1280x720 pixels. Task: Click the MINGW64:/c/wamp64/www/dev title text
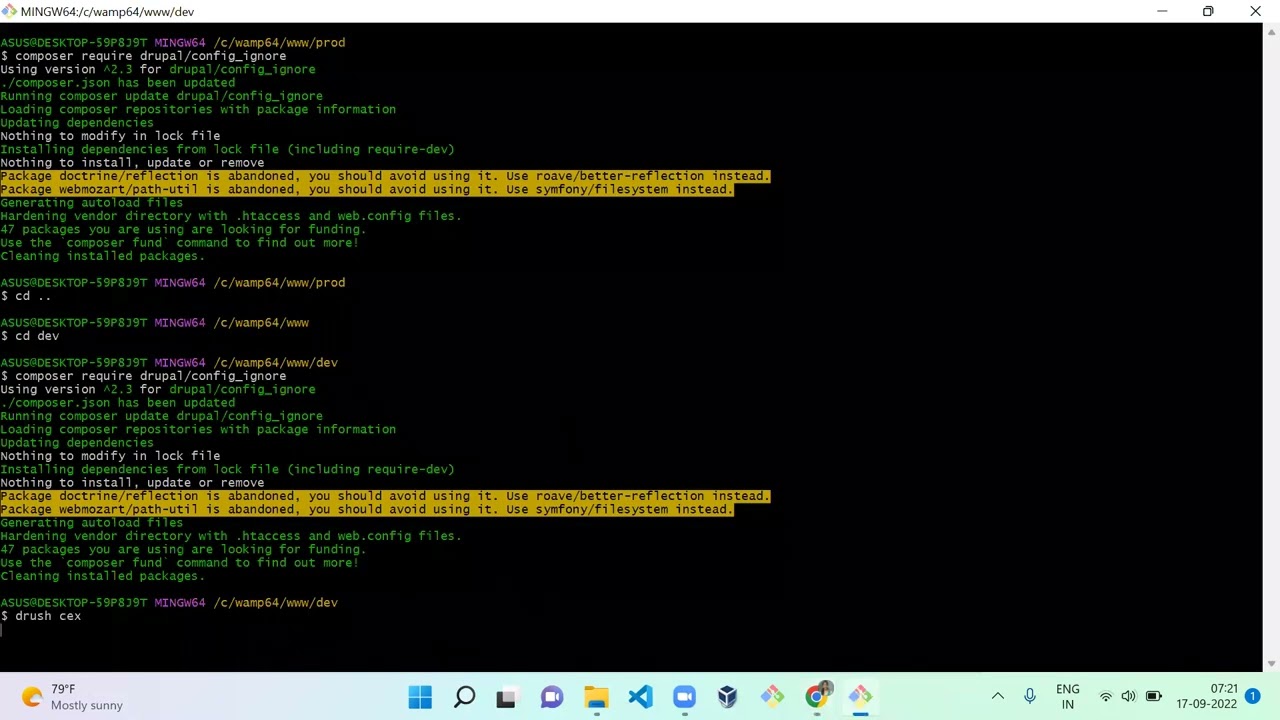pyautogui.click(x=107, y=11)
